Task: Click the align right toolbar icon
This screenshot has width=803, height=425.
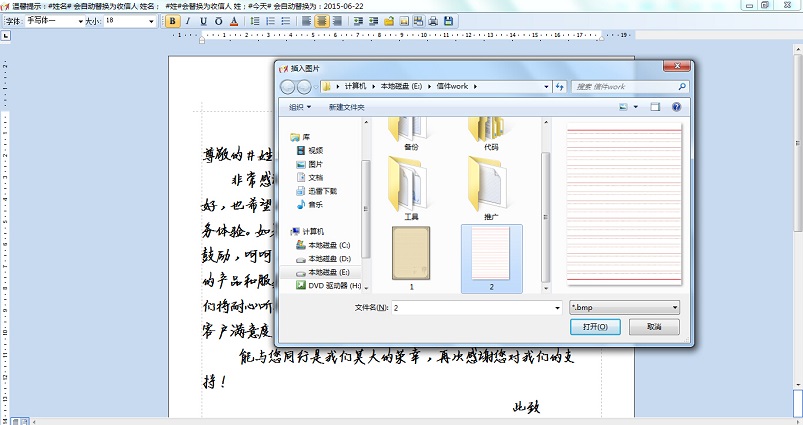Action: [x=339, y=20]
